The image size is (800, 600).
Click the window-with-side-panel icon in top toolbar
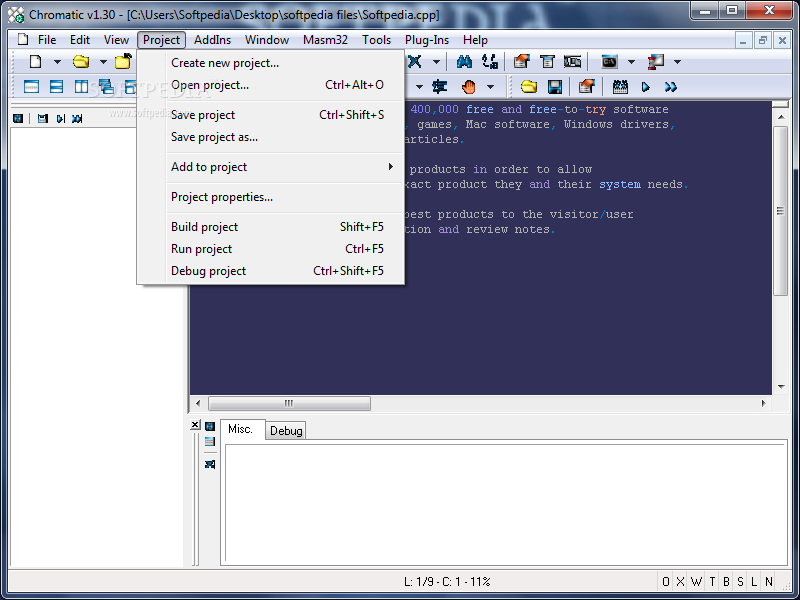coord(572,62)
